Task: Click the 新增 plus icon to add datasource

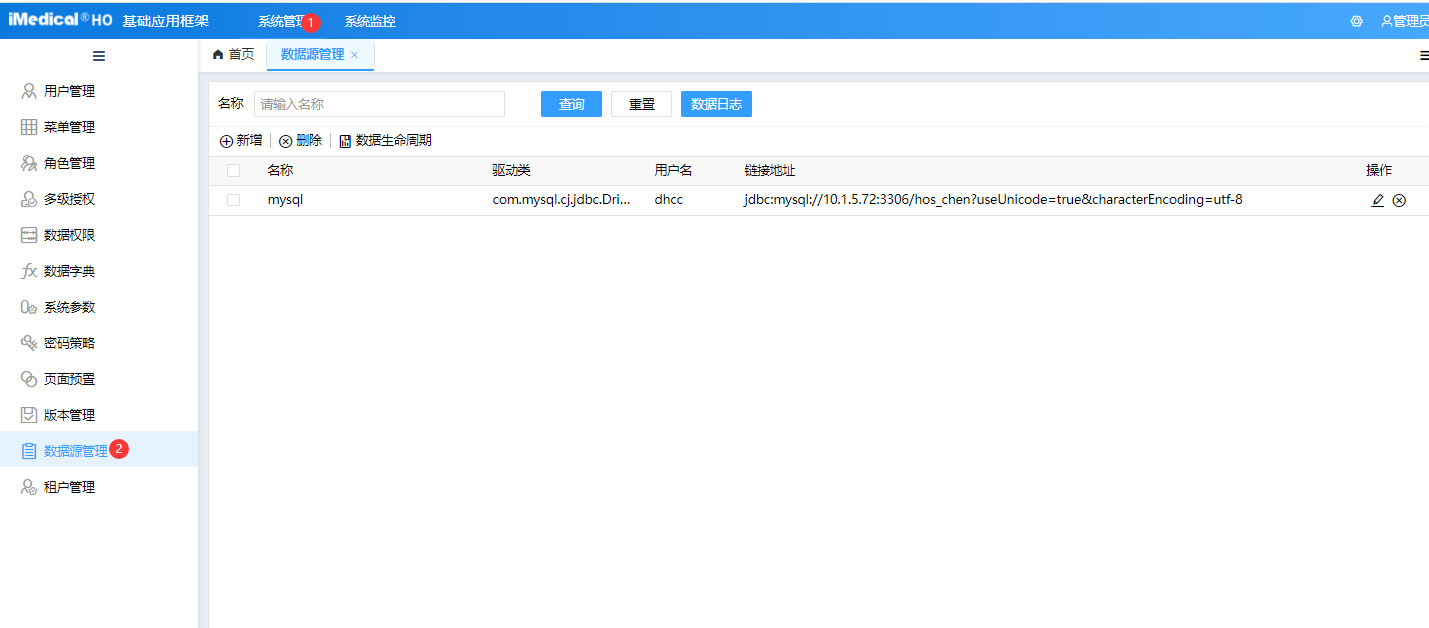Action: pyautogui.click(x=226, y=140)
